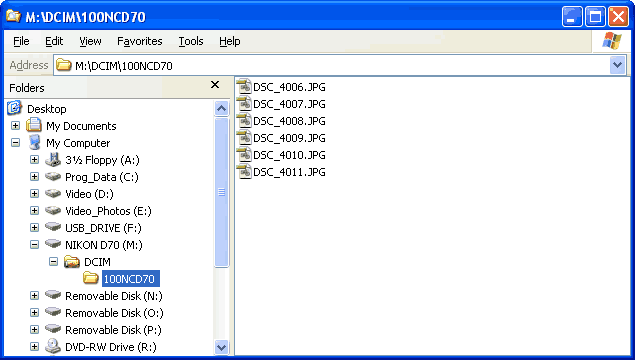The image size is (635, 360).
Task: Select the USB_DRIVE (F:) label
Action: click(103, 228)
